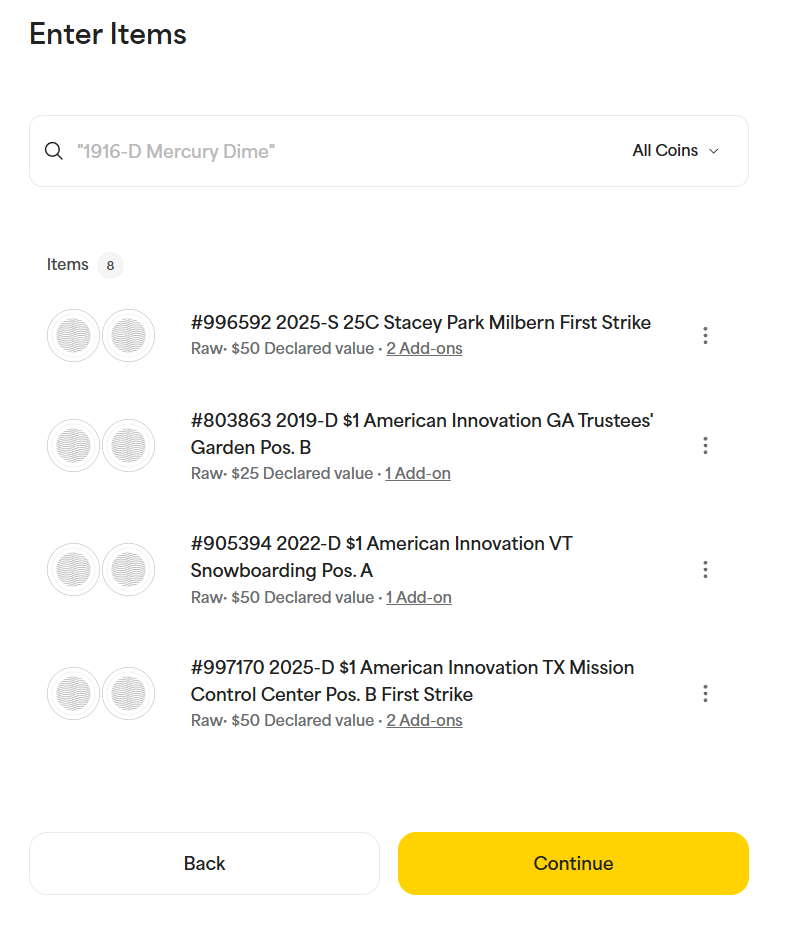
Task: Click the Back button
Action: [204, 863]
